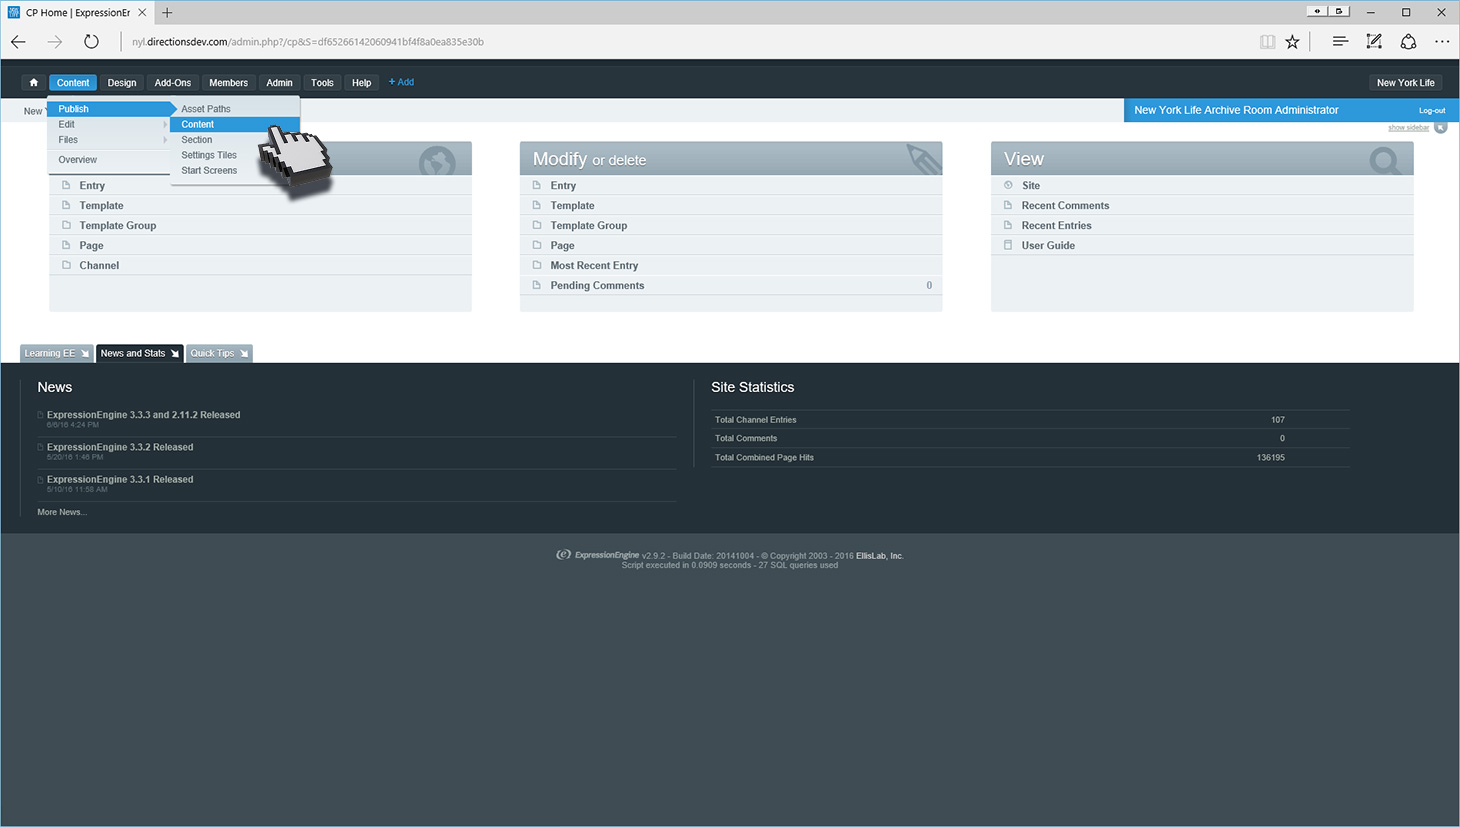This screenshot has height=827, width=1460.
Task: Open the More News link
Action: point(62,512)
